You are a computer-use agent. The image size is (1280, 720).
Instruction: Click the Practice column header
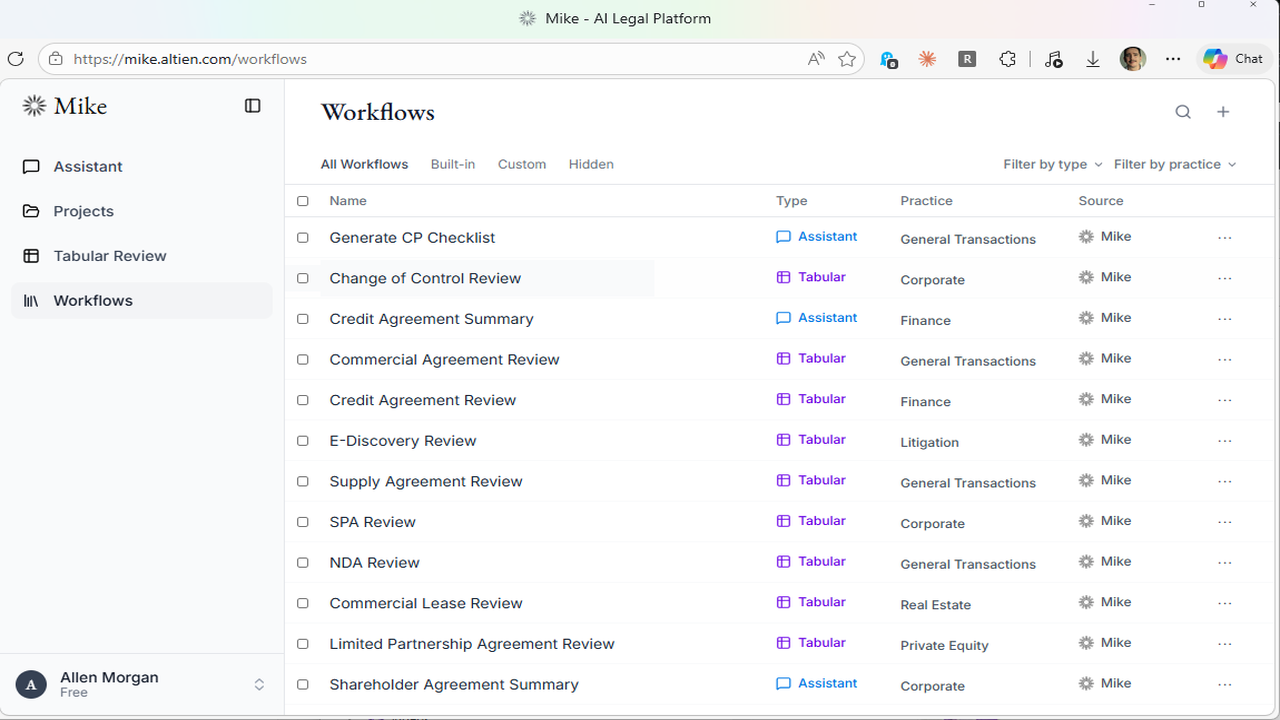[926, 201]
